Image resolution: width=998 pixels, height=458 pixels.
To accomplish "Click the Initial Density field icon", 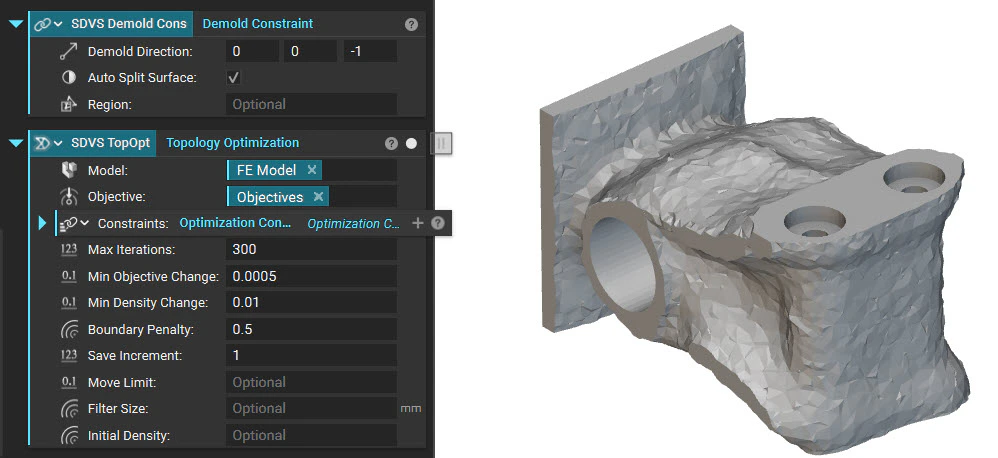I will [x=69, y=436].
